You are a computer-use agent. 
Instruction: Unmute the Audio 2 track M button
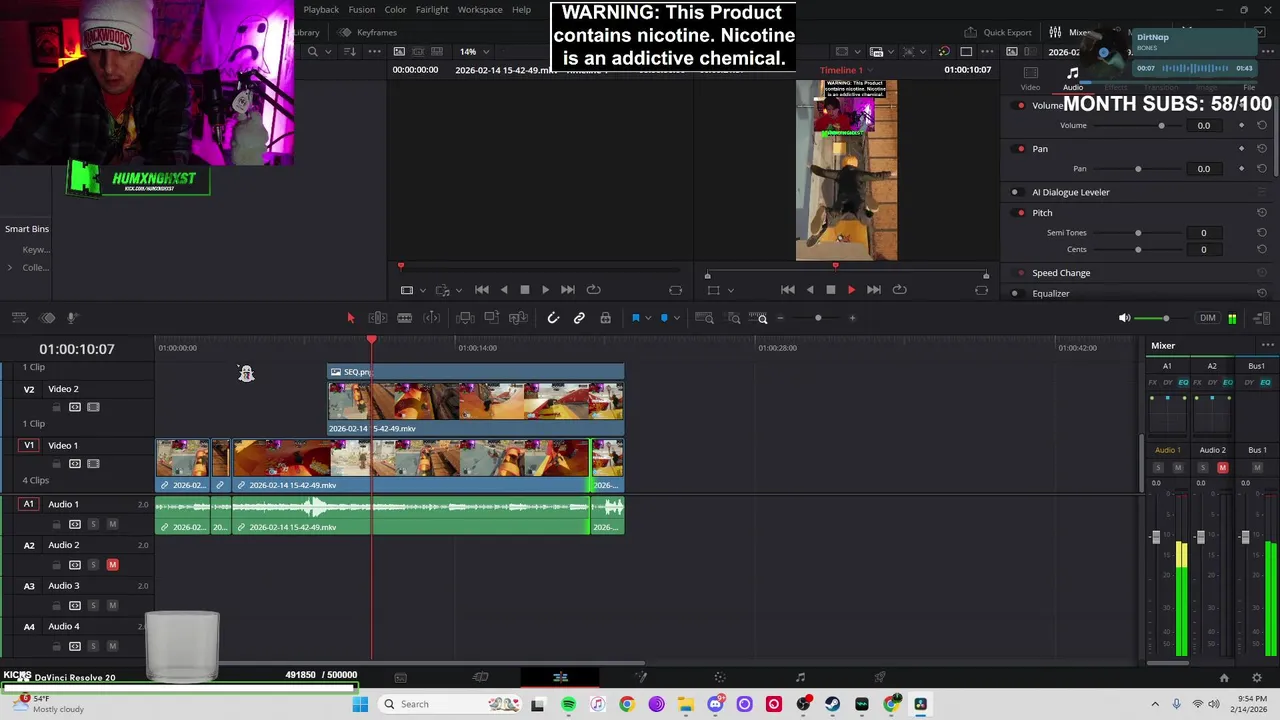(x=112, y=565)
